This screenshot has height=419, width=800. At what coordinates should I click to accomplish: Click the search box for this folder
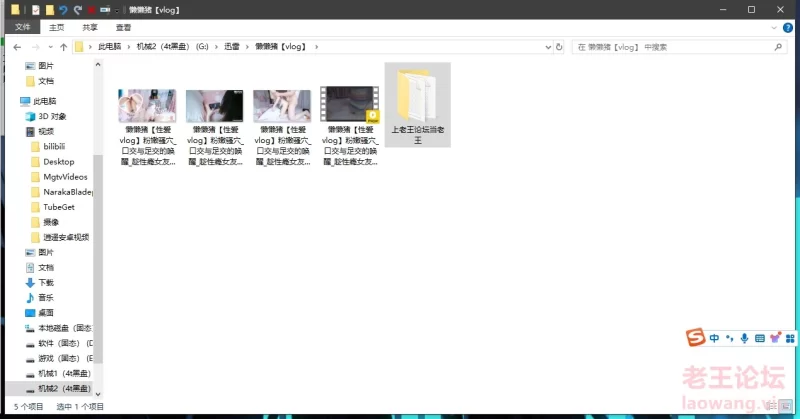point(679,47)
